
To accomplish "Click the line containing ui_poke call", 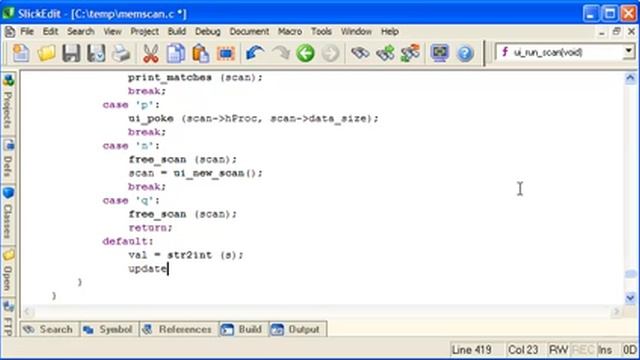I will click(x=253, y=118).
